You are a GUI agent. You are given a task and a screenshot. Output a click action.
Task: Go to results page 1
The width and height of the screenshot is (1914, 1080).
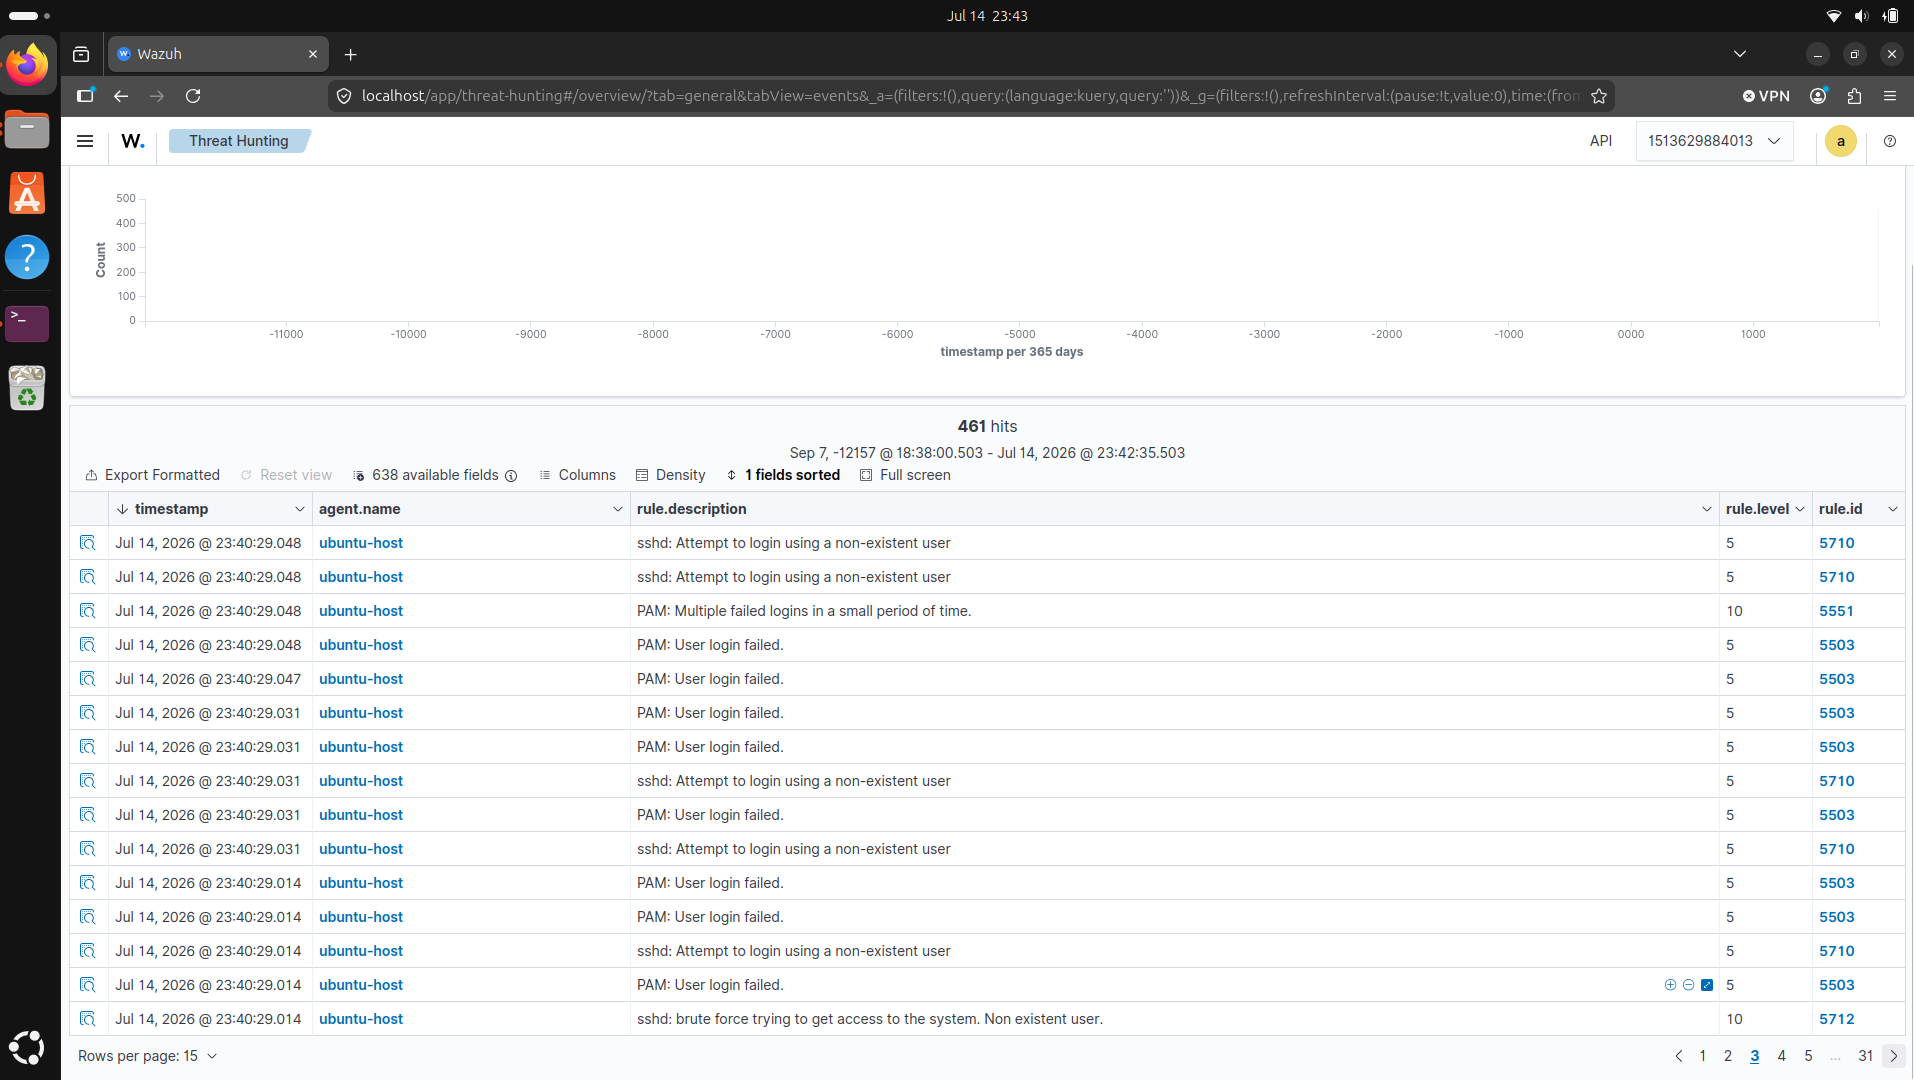click(x=1702, y=1056)
